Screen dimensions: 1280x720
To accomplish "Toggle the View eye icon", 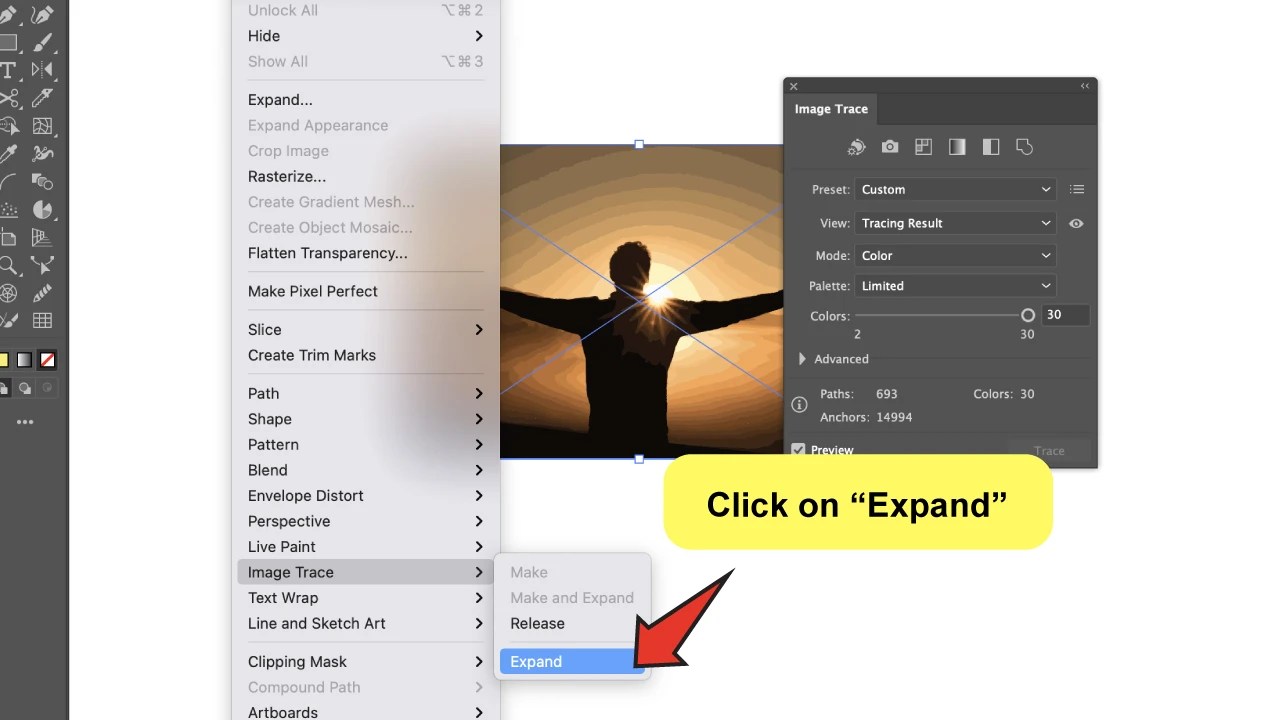I will point(1076,223).
